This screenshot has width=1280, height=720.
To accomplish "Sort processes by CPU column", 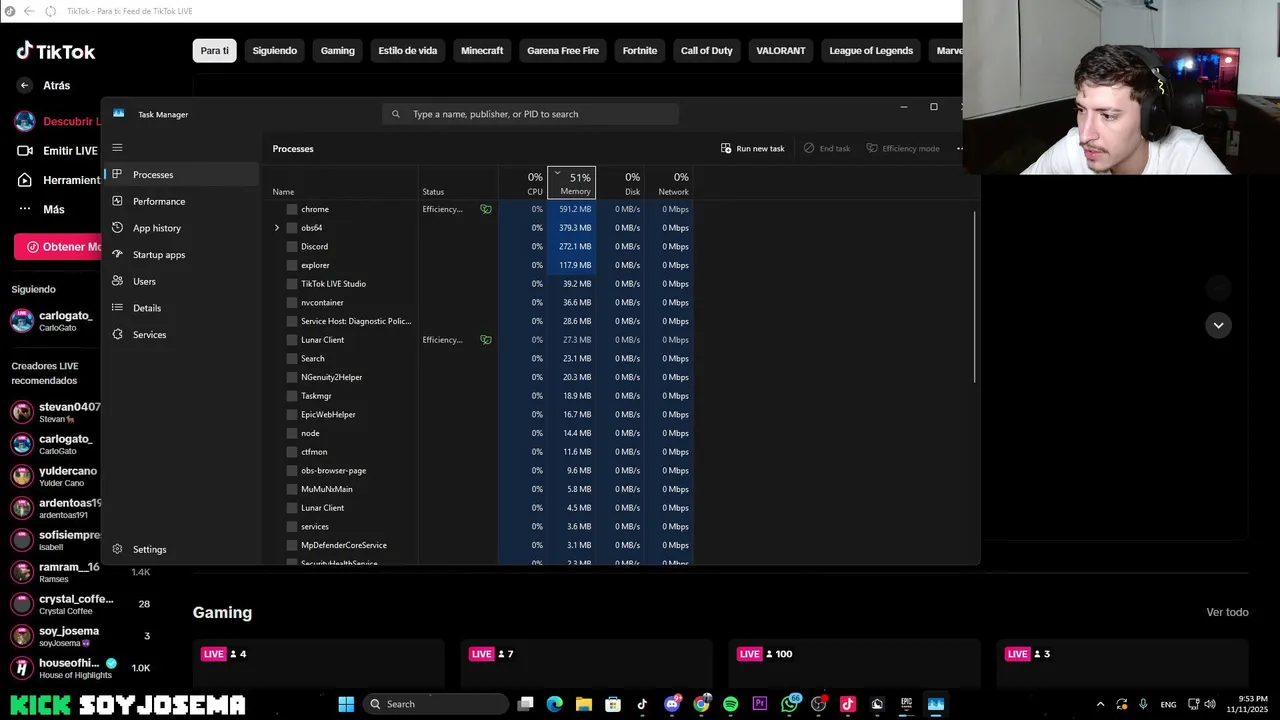I will point(523,183).
